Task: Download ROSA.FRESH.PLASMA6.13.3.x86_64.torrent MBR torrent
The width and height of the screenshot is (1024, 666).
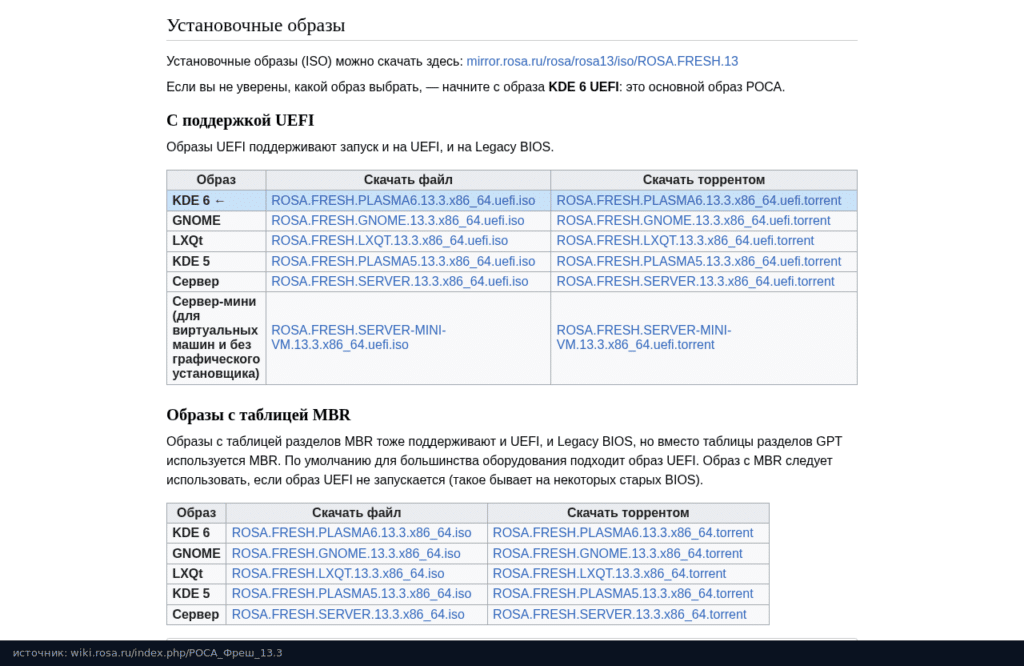Action: [x=623, y=533]
